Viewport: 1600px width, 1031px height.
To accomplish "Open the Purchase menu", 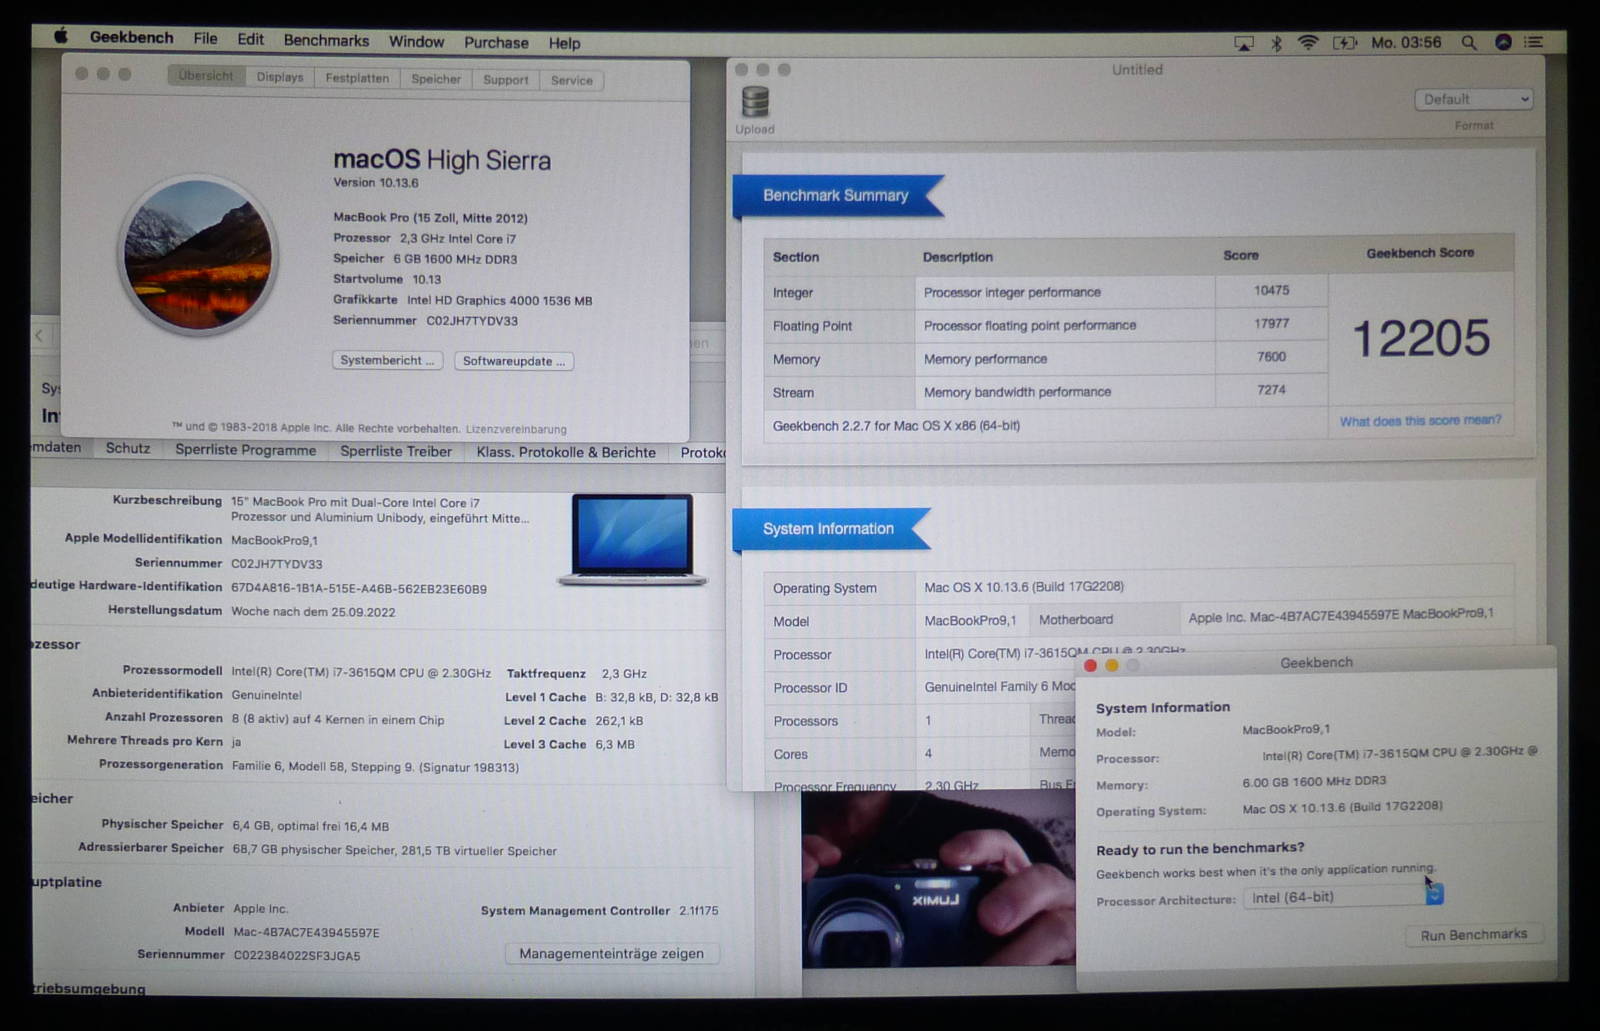I will point(496,43).
